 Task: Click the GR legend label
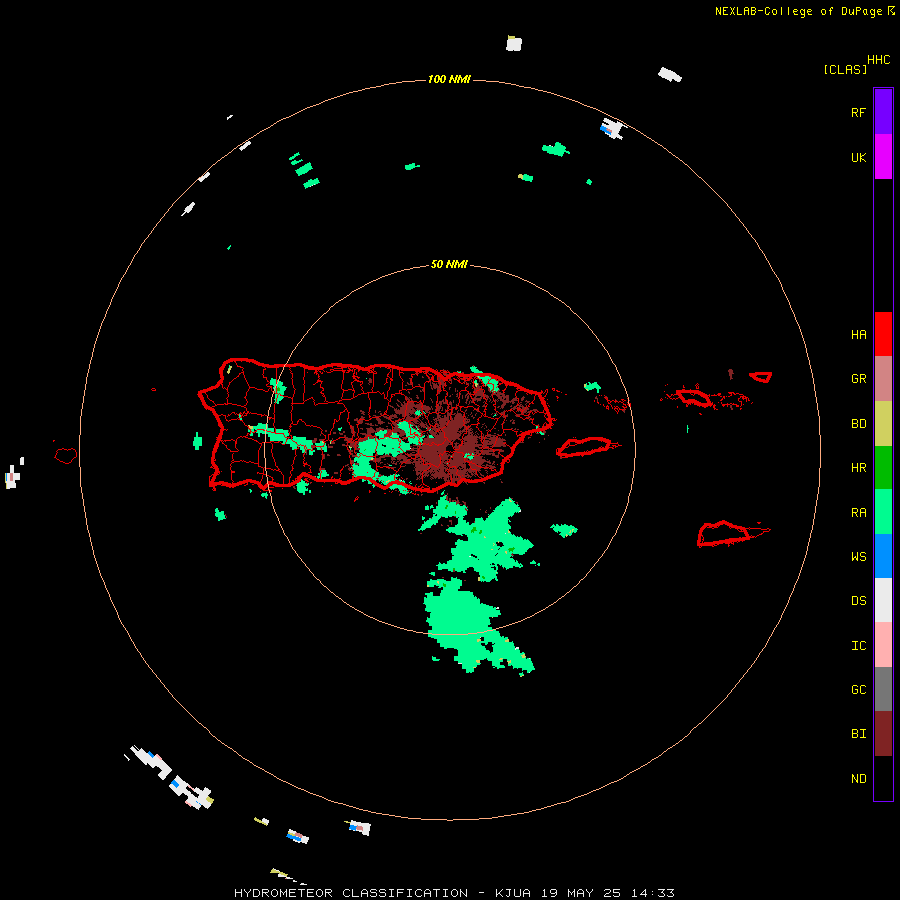(x=858, y=379)
